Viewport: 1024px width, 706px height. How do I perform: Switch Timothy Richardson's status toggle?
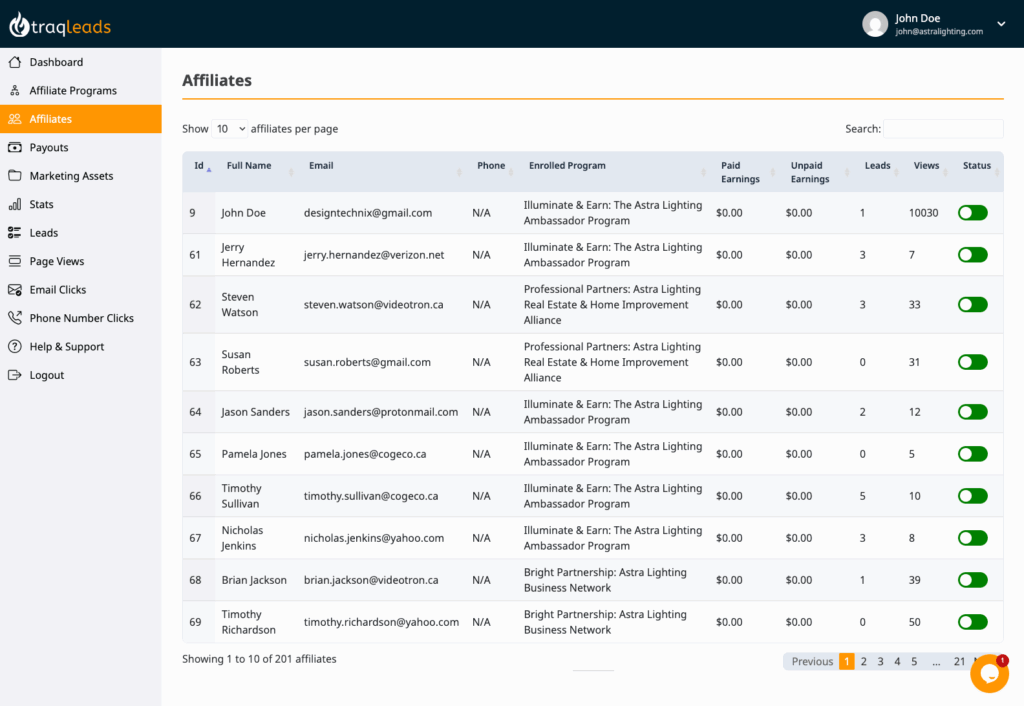[x=972, y=621]
